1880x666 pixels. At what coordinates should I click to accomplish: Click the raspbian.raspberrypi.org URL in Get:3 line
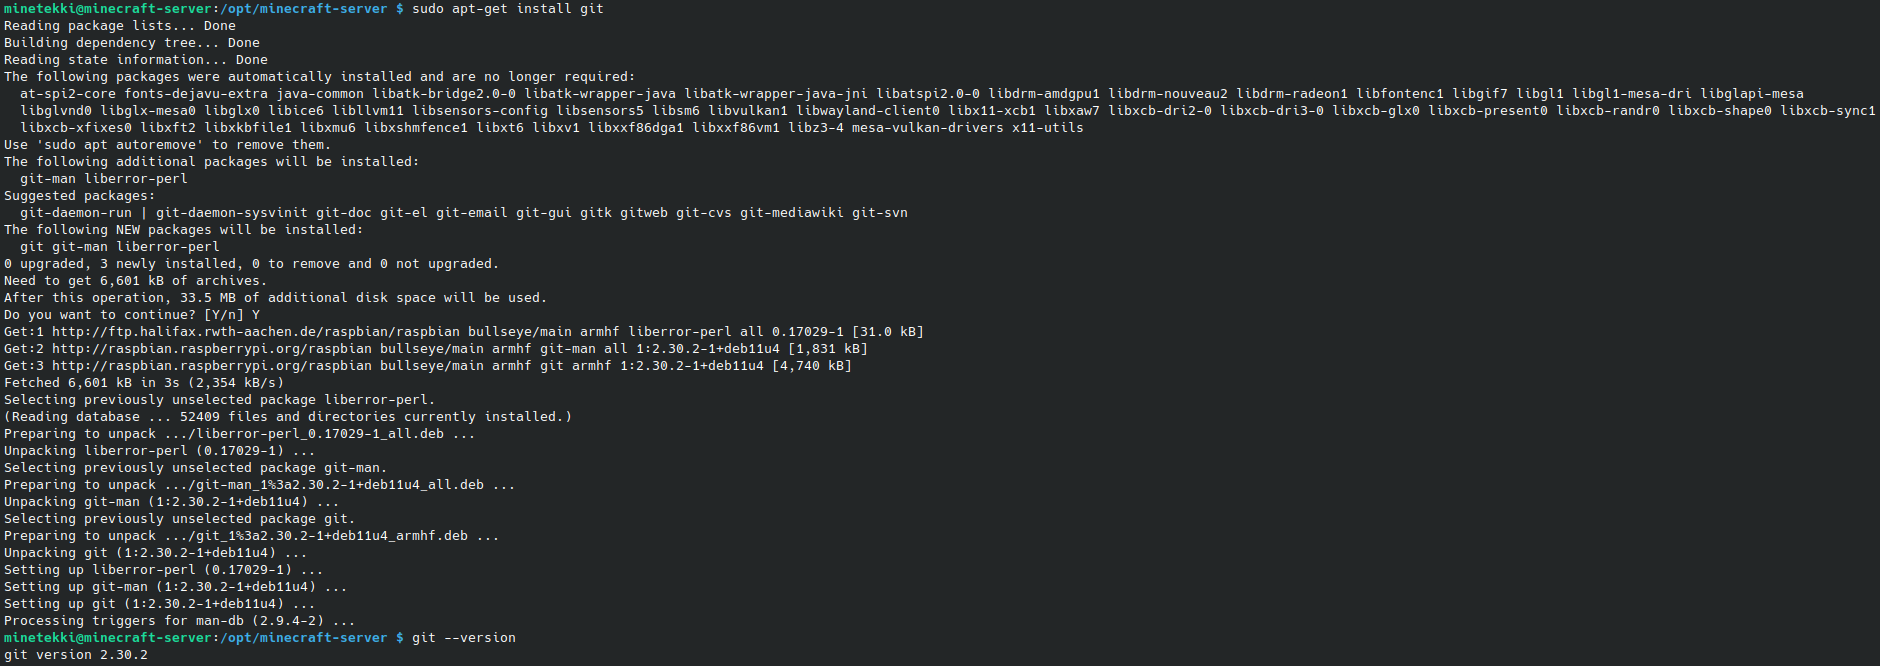click(x=212, y=366)
